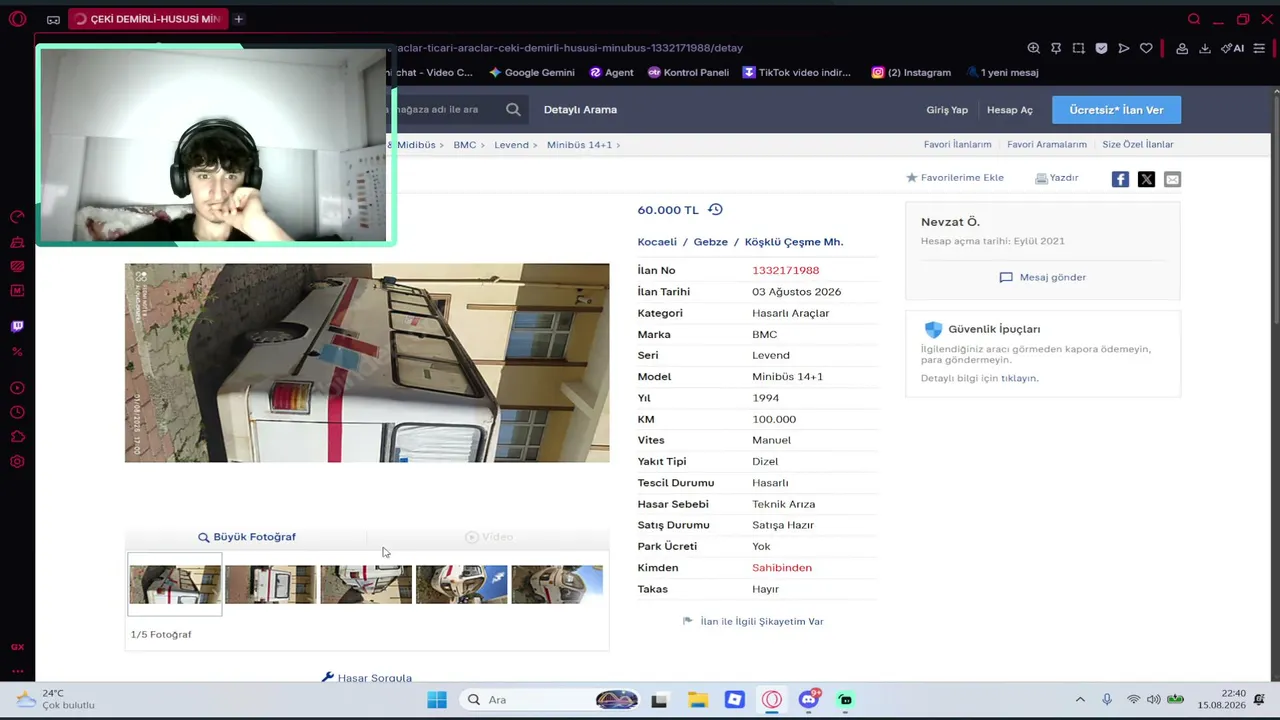Open the downloads icon
This screenshot has height=720, width=1280.
pos(1205,48)
